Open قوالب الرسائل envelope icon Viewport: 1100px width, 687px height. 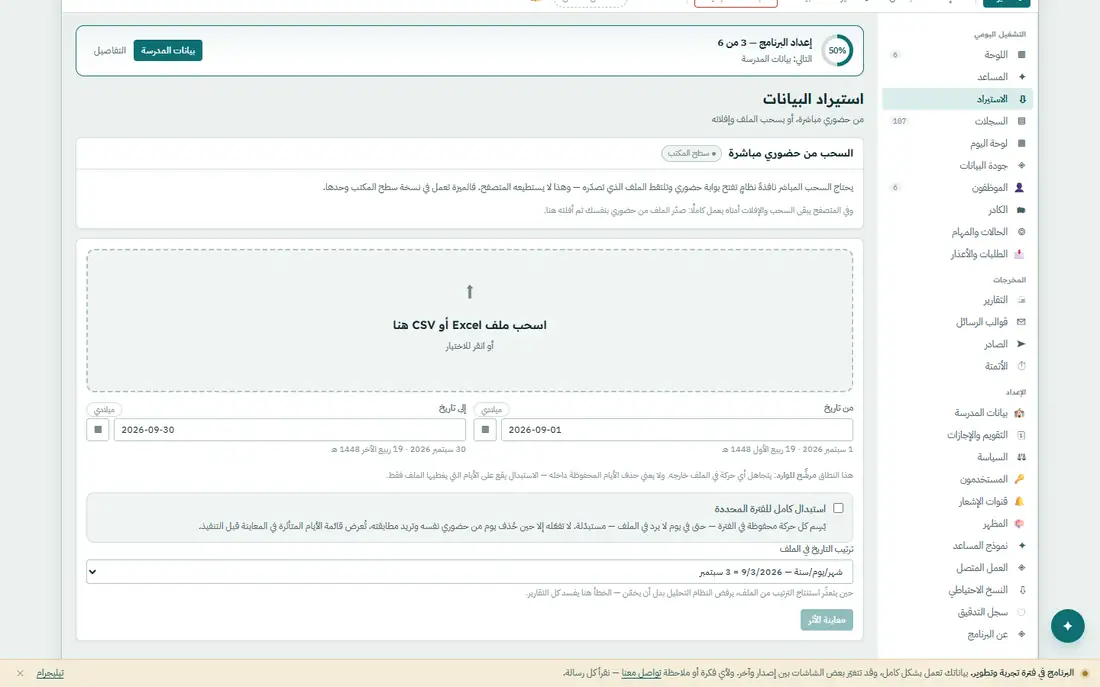coord(1021,322)
